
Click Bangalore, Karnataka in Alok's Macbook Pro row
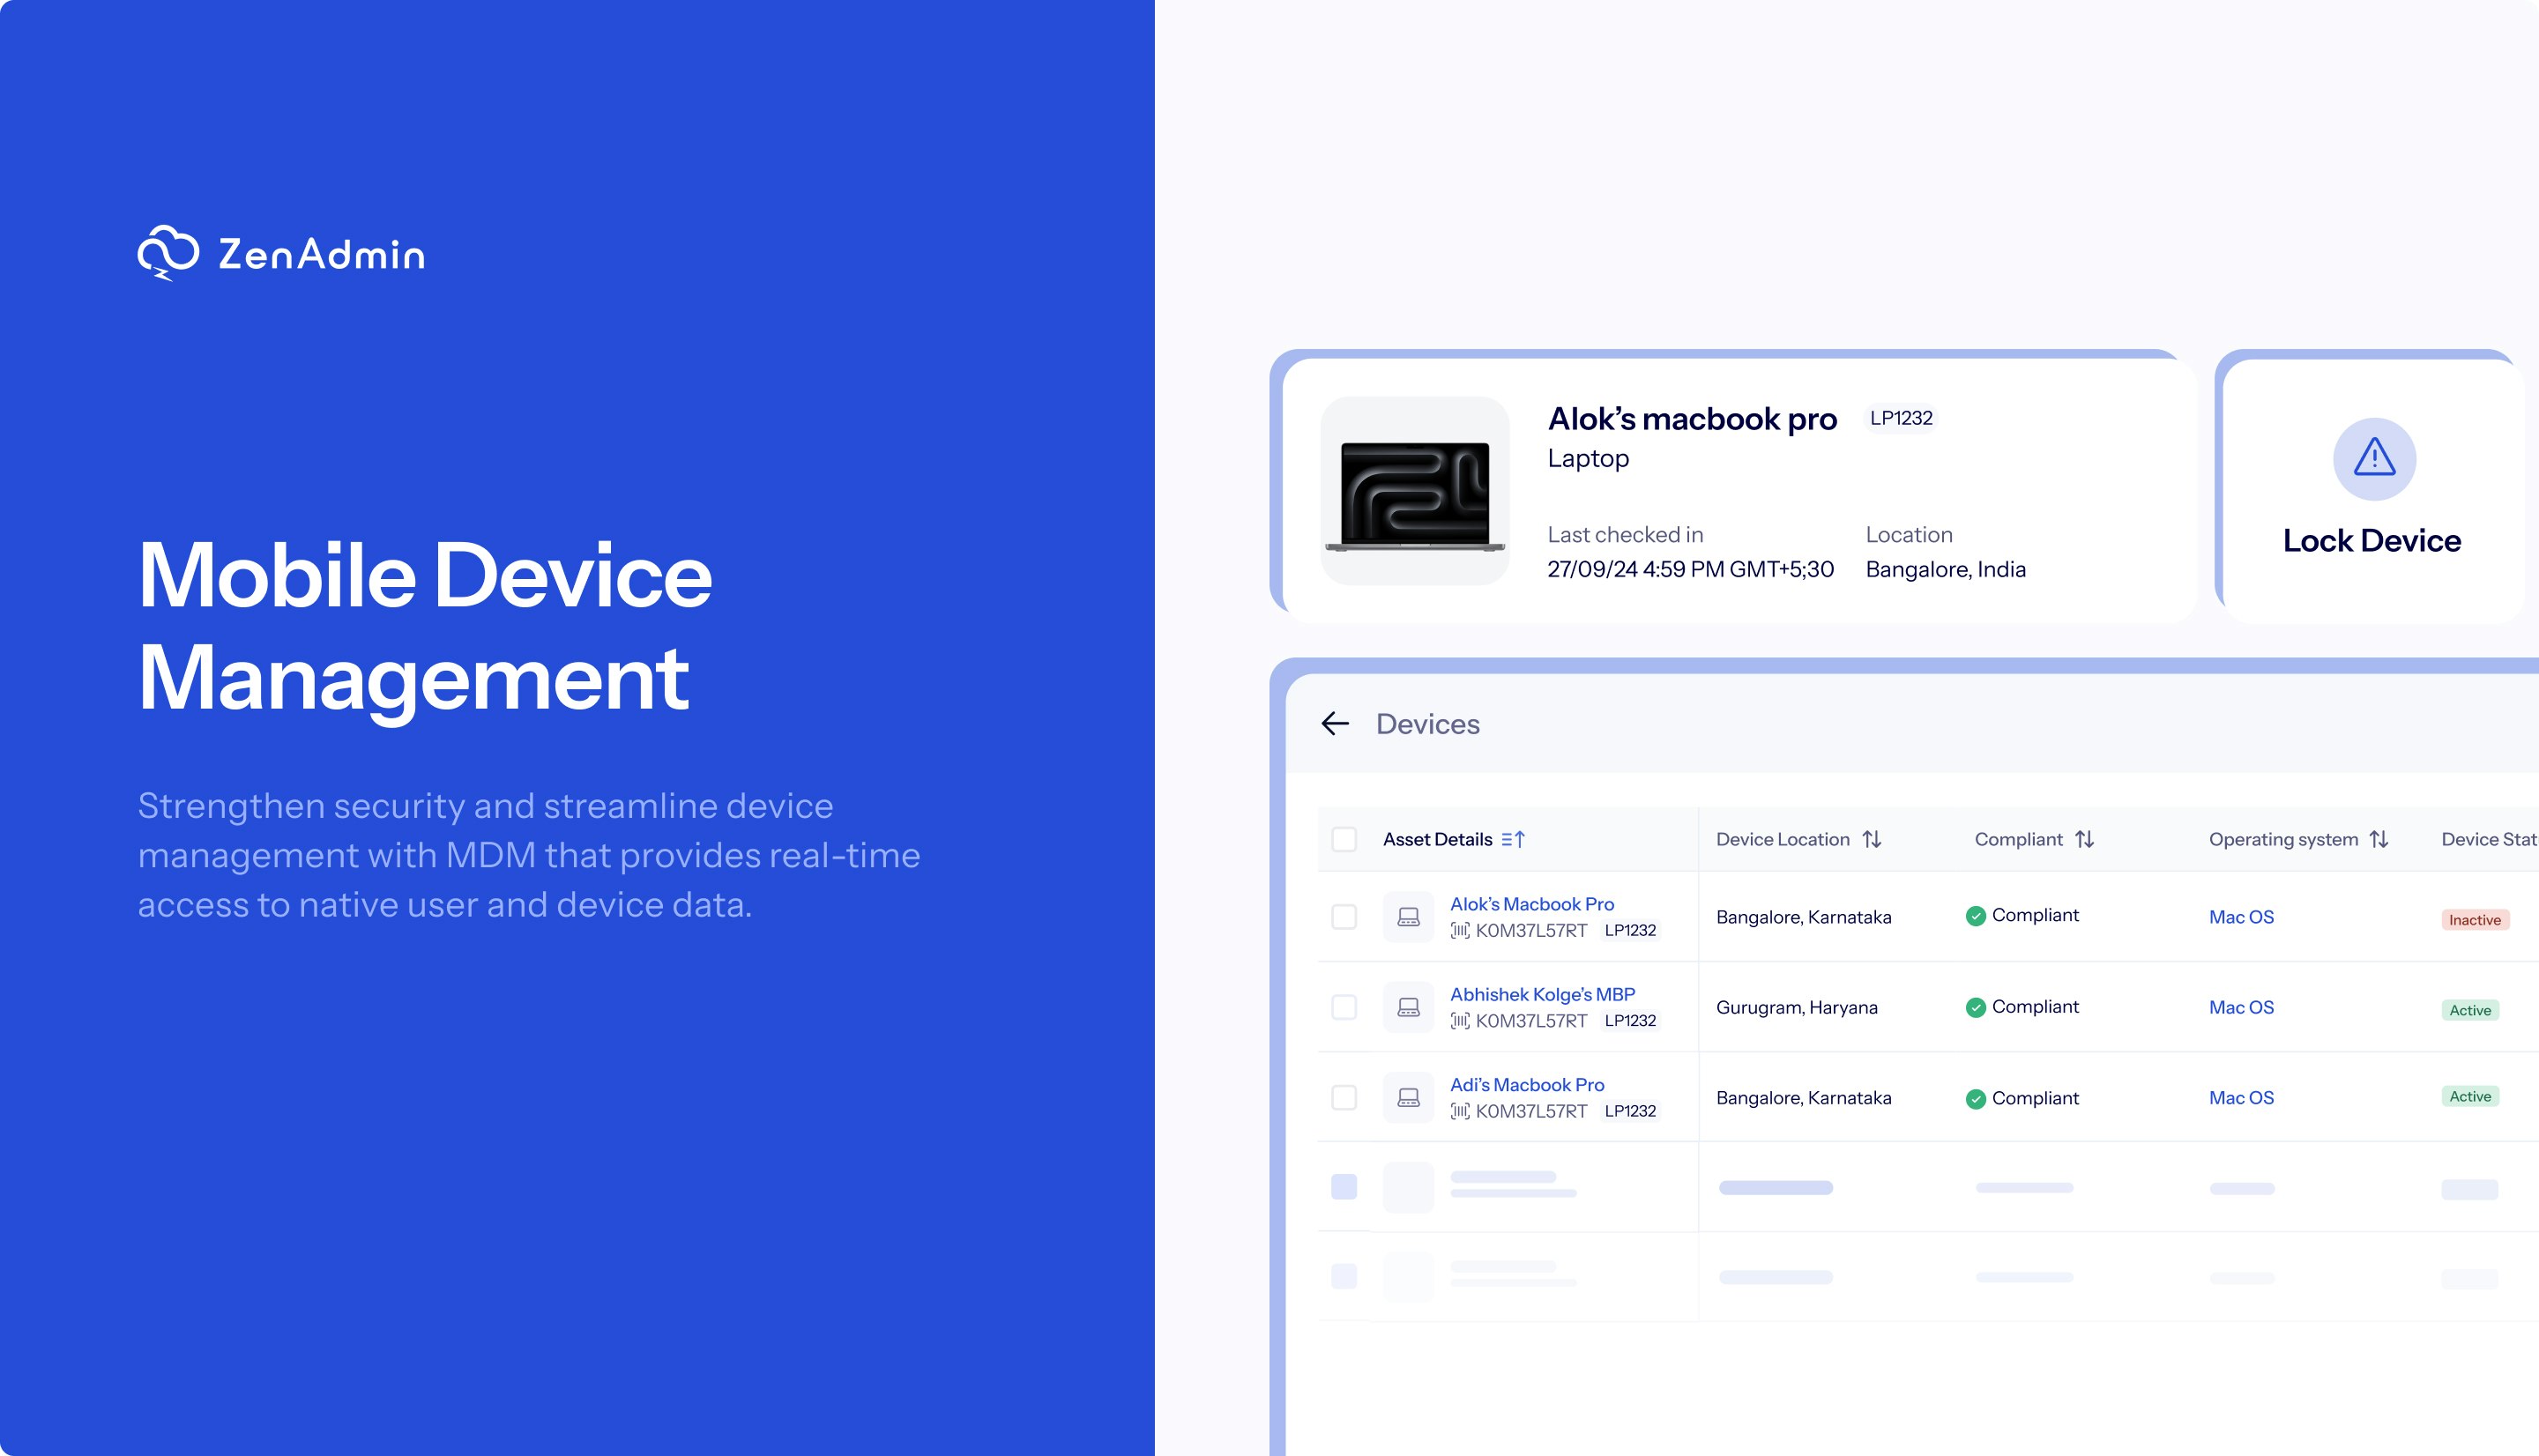coord(1803,917)
